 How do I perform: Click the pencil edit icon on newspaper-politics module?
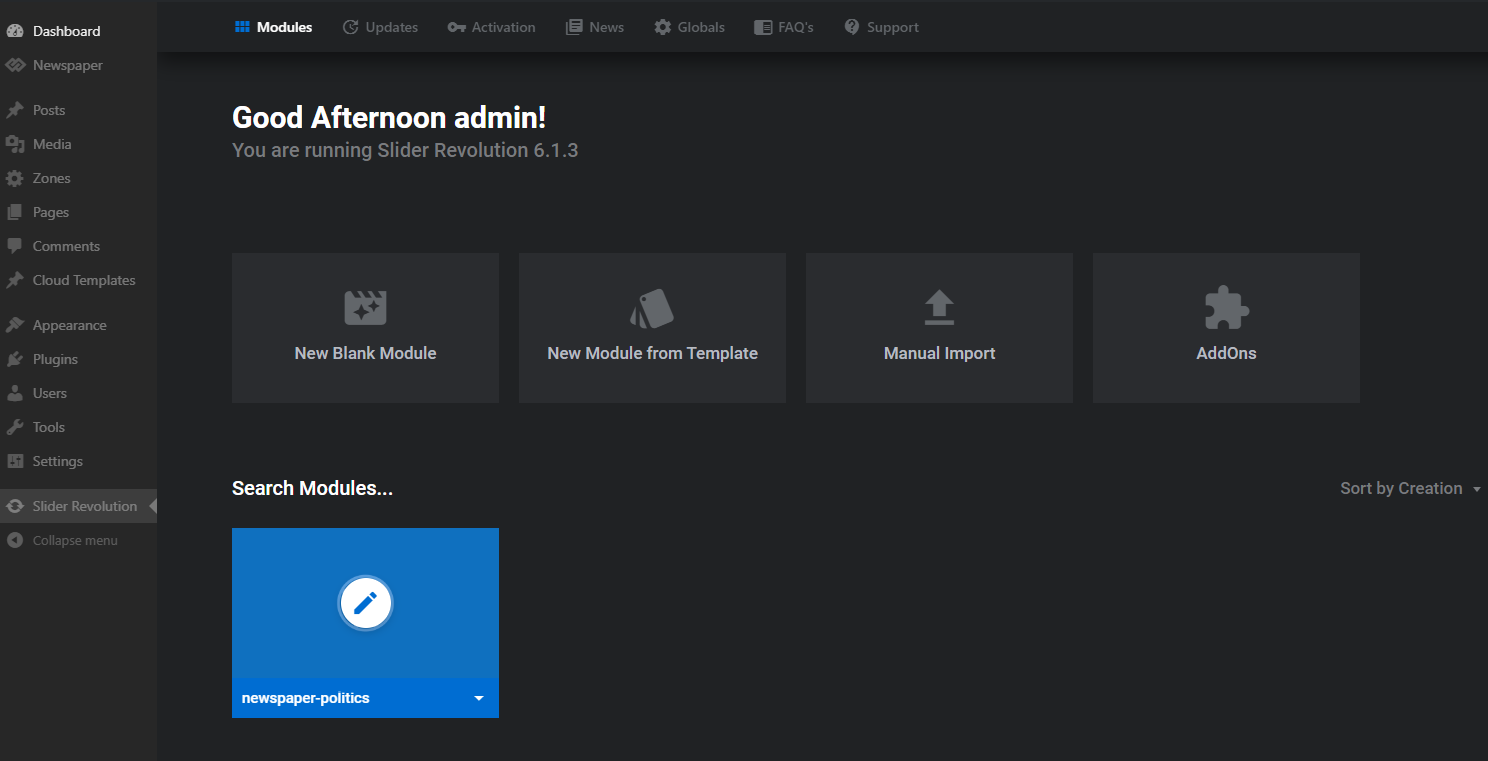point(365,603)
